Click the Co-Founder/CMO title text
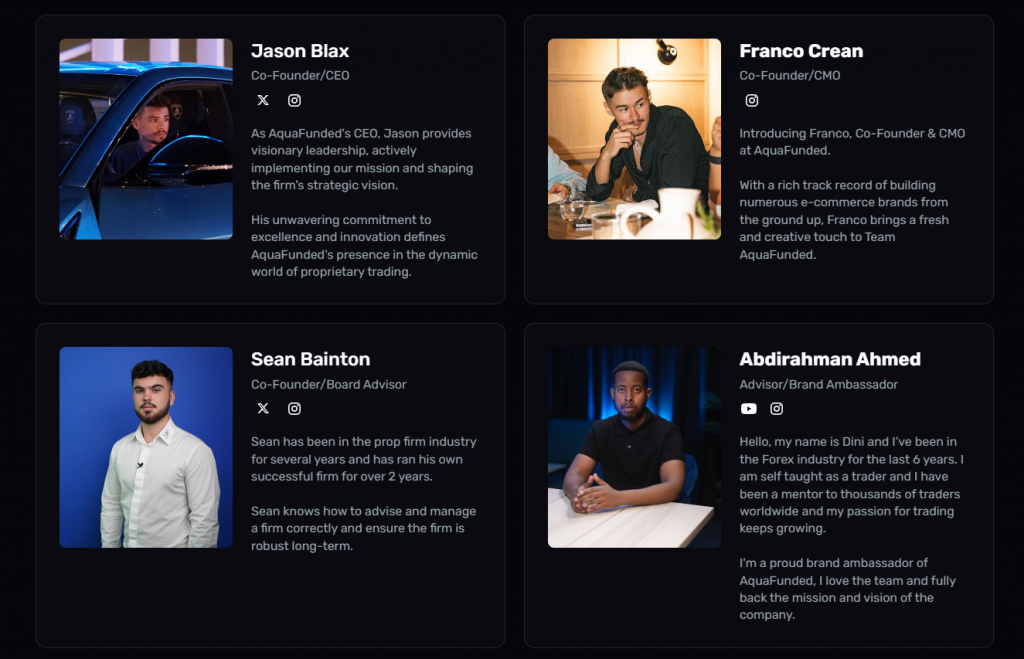This screenshot has width=1024, height=659. click(x=790, y=76)
